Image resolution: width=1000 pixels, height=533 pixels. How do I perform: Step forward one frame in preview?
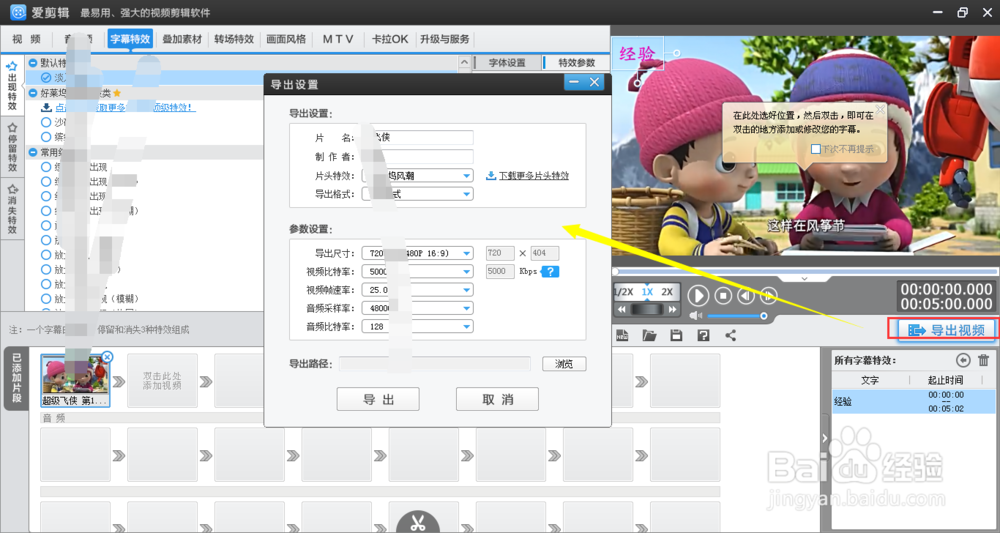click(x=768, y=296)
